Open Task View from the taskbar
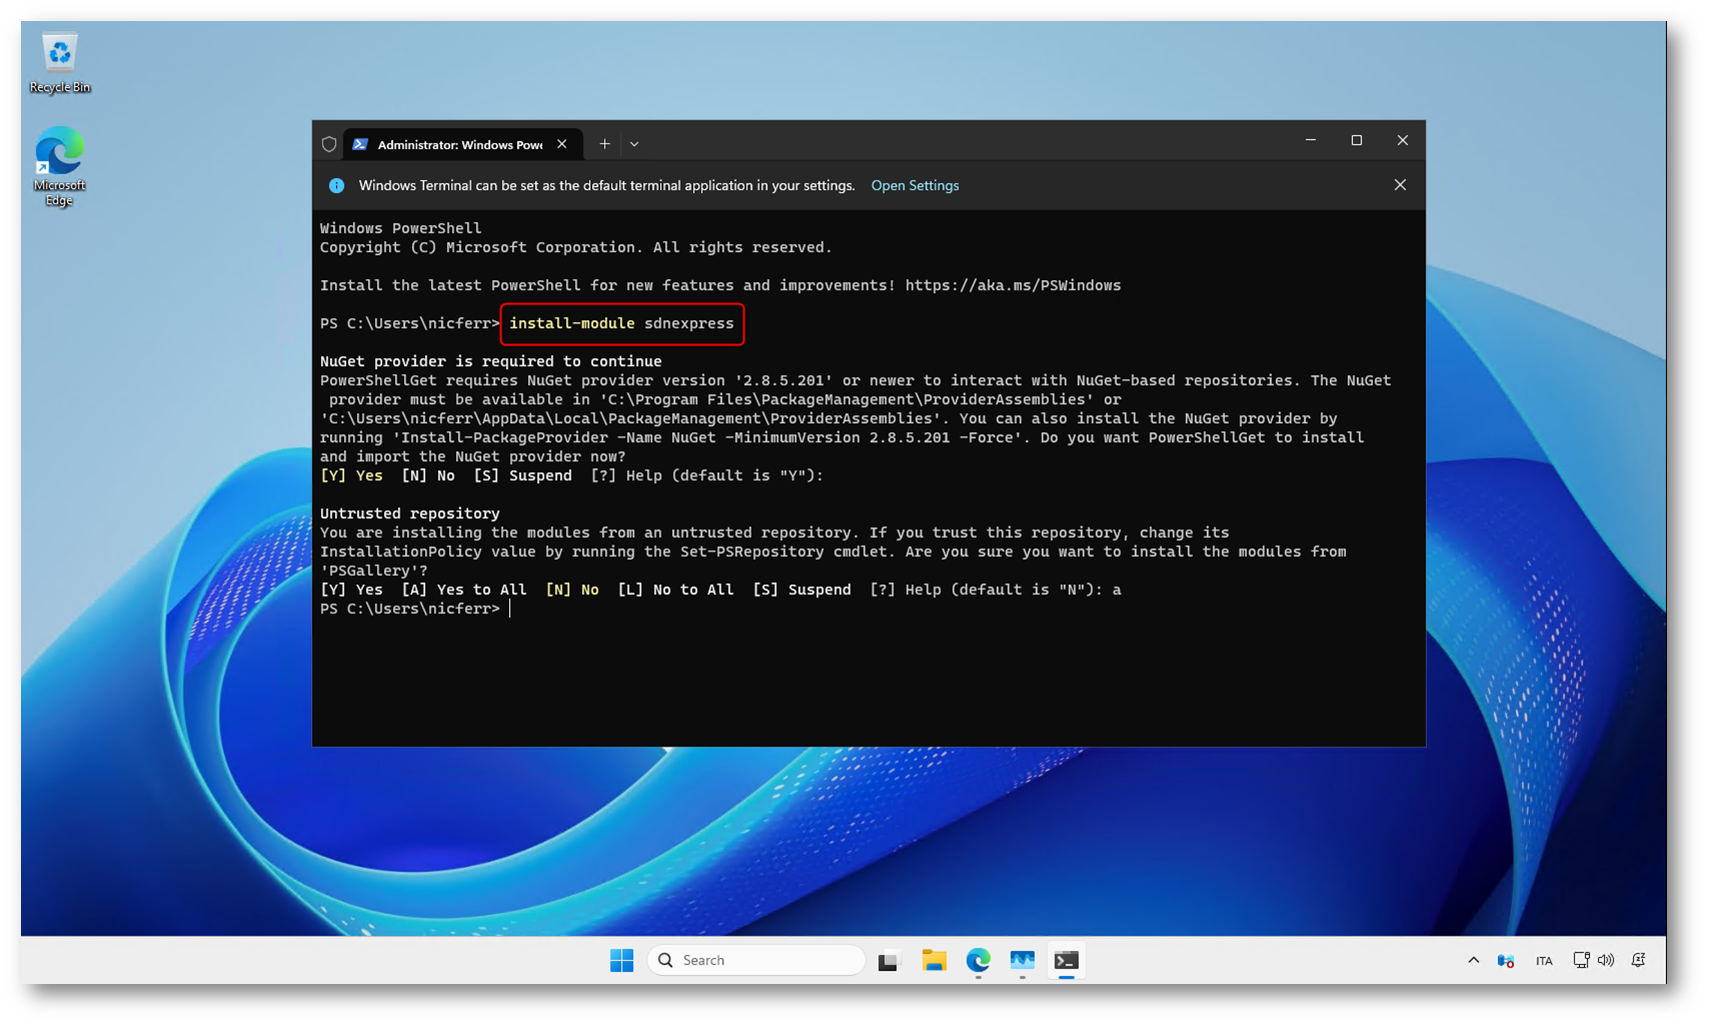This screenshot has height=1026, width=1709. tap(888, 960)
